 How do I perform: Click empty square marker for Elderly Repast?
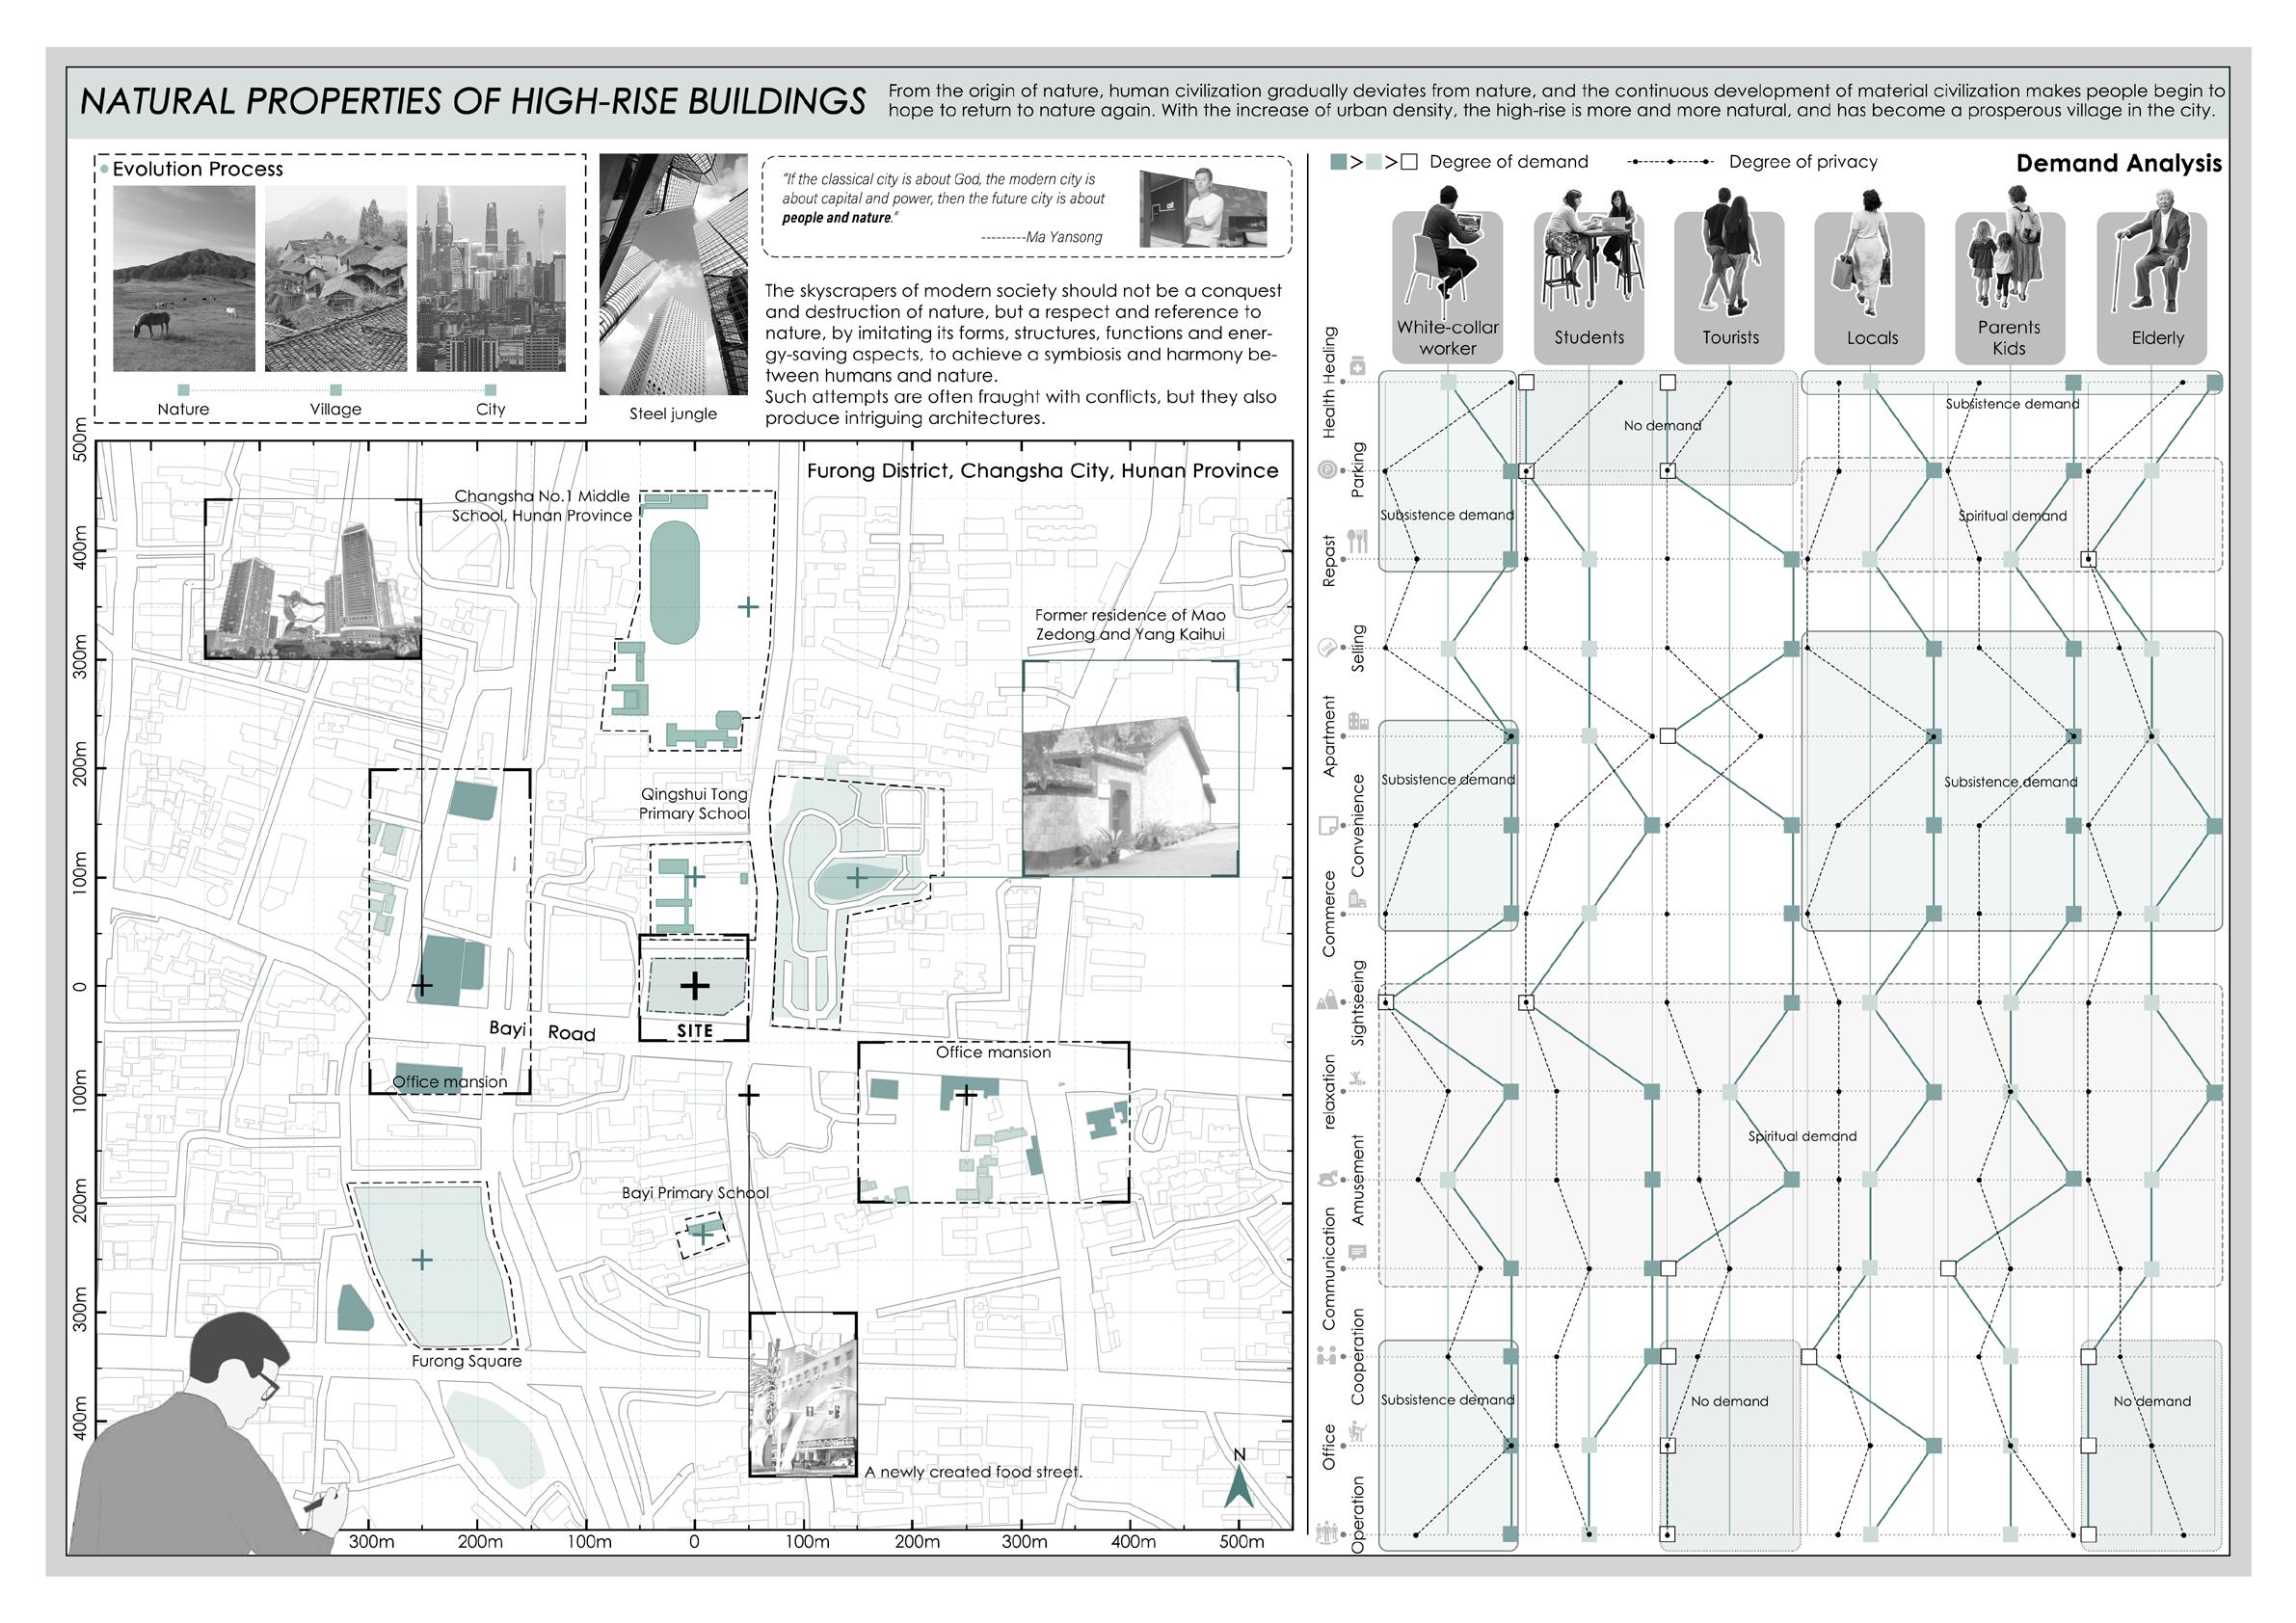(x=2088, y=560)
